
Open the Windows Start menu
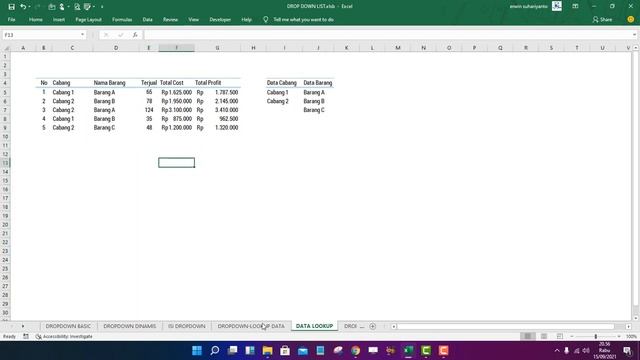point(197,351)
